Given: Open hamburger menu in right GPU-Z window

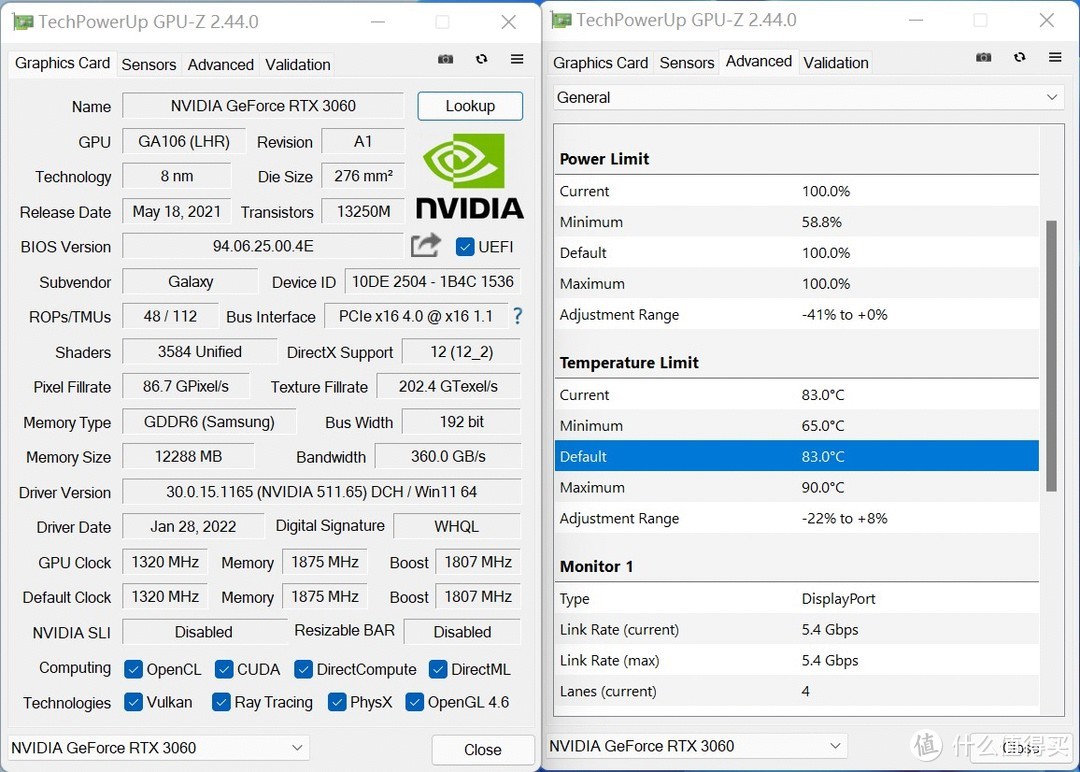Looking at the screenshot, I should coord(1055,57).
